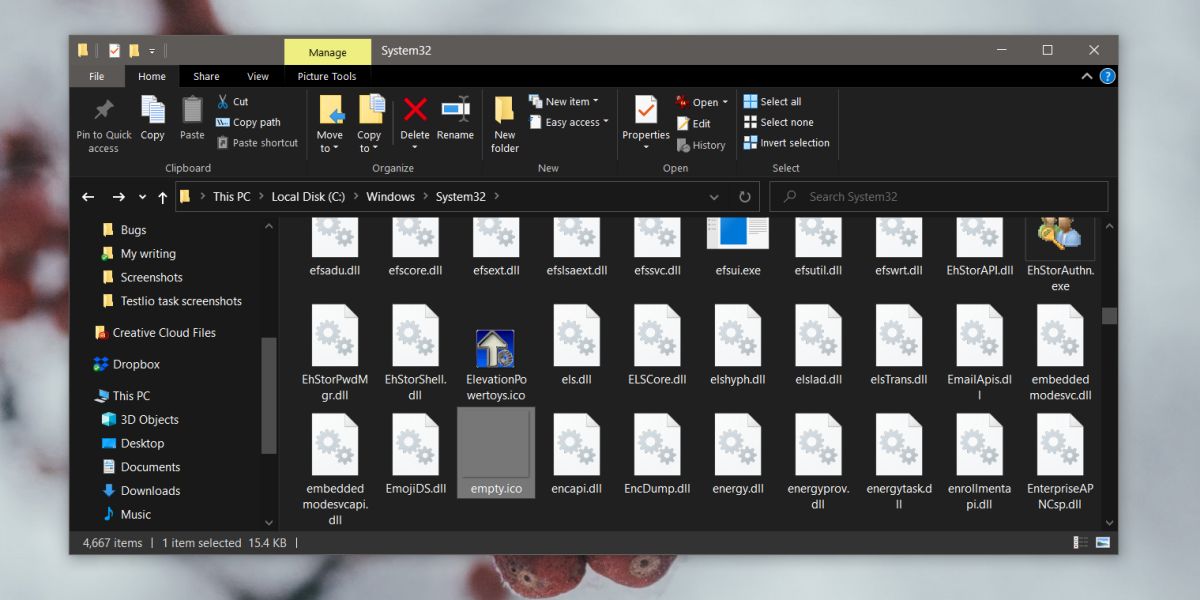
Task: Click the Forward navigation arrow
Action: tap(119, 197)
